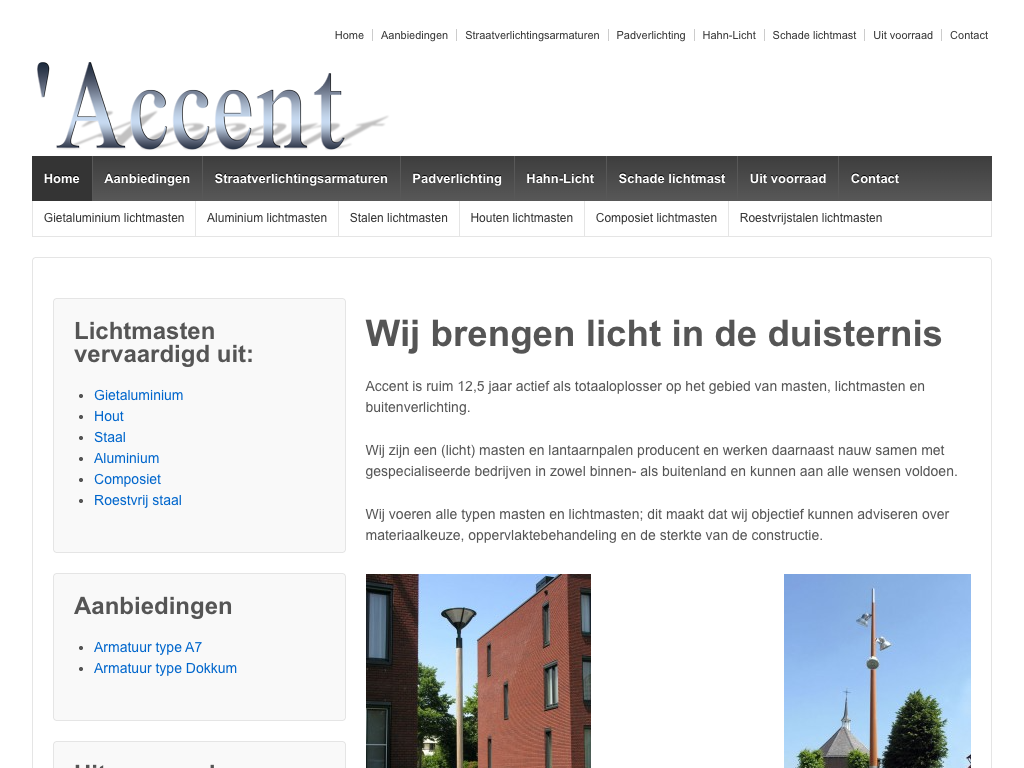Go to Padverlichting in main menu bar
The image size is (1024, 768).
[x=457, y=179]
